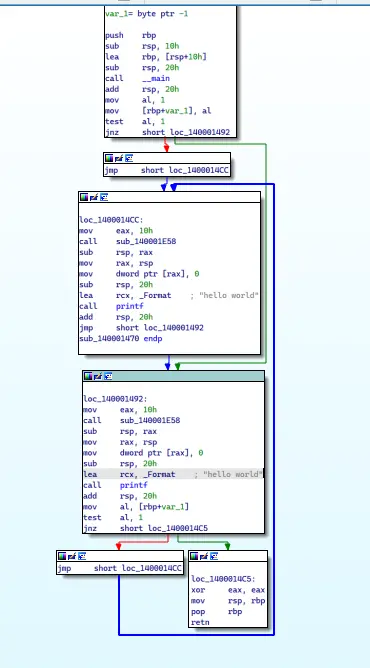
Task: Set node color for the loc_1400014CC block
Action: click(84, 197)
